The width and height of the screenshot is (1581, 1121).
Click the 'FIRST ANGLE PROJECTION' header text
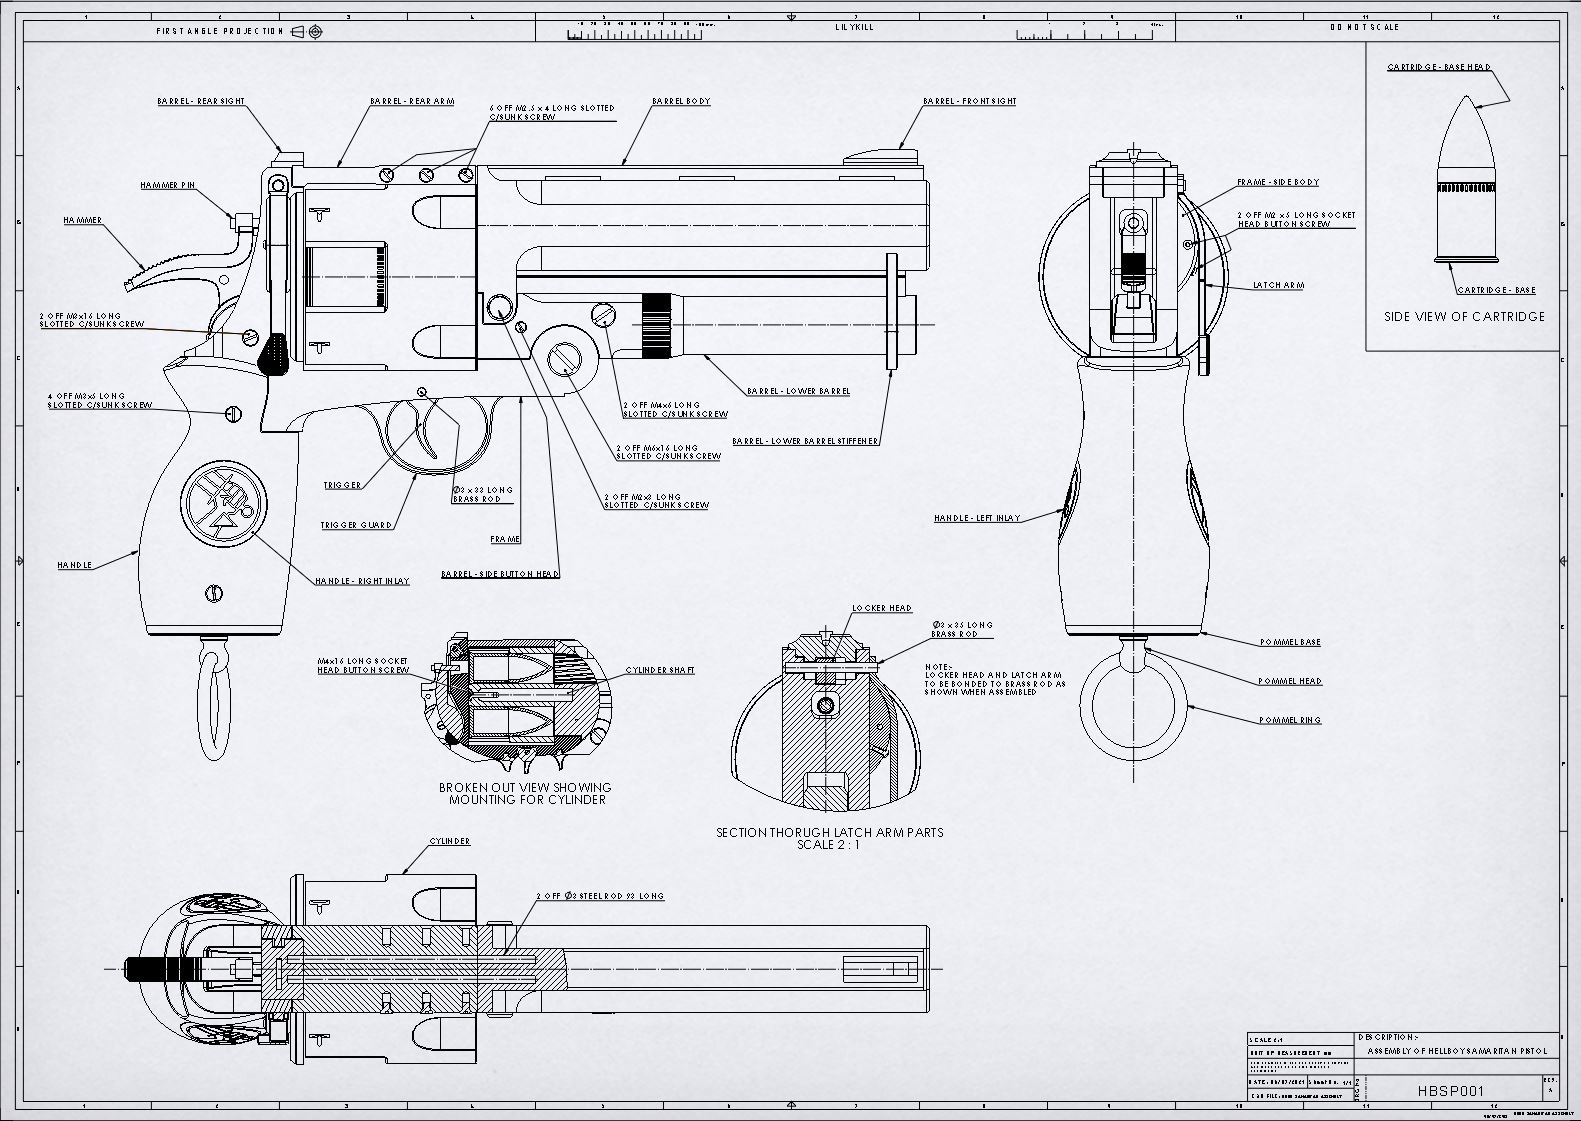[x=220, y=31]
